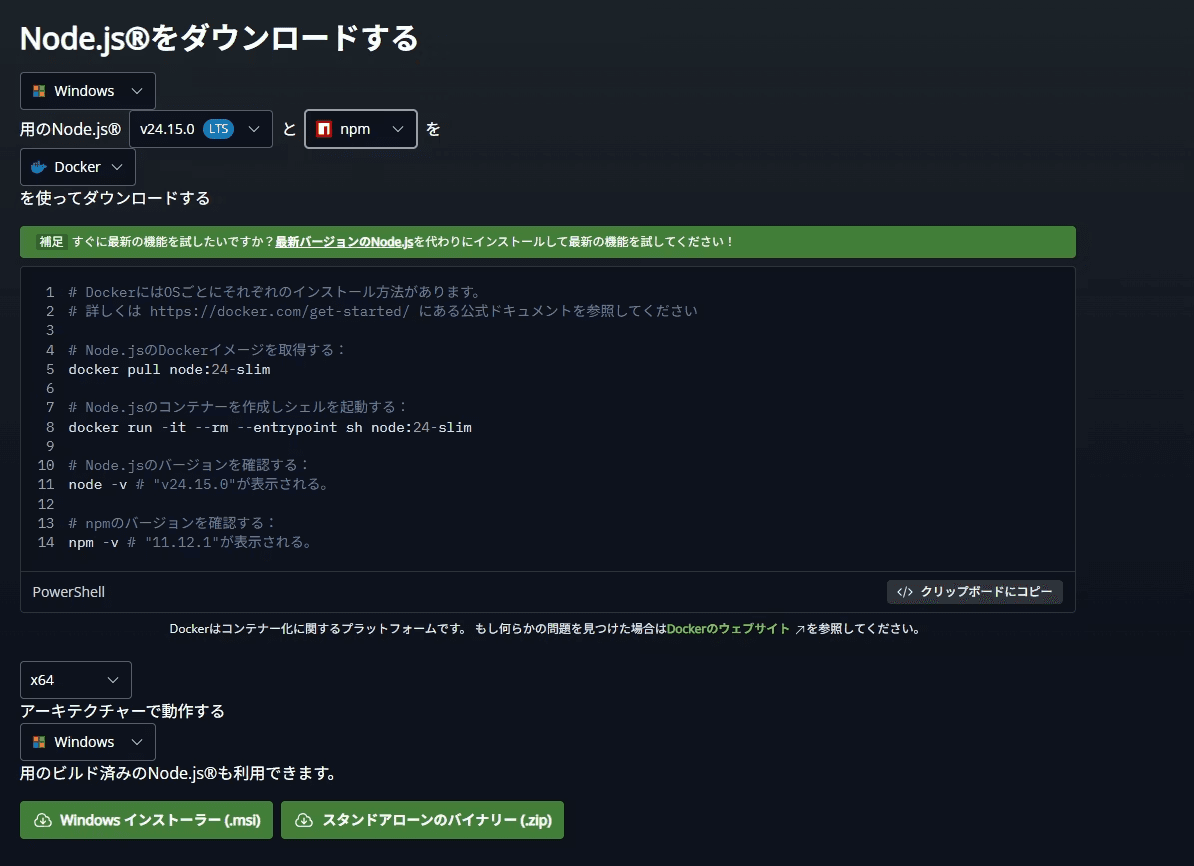Click the docker run --entrypoint sh line
Viewport: 1194px width, 866px height.
point(270,427)
